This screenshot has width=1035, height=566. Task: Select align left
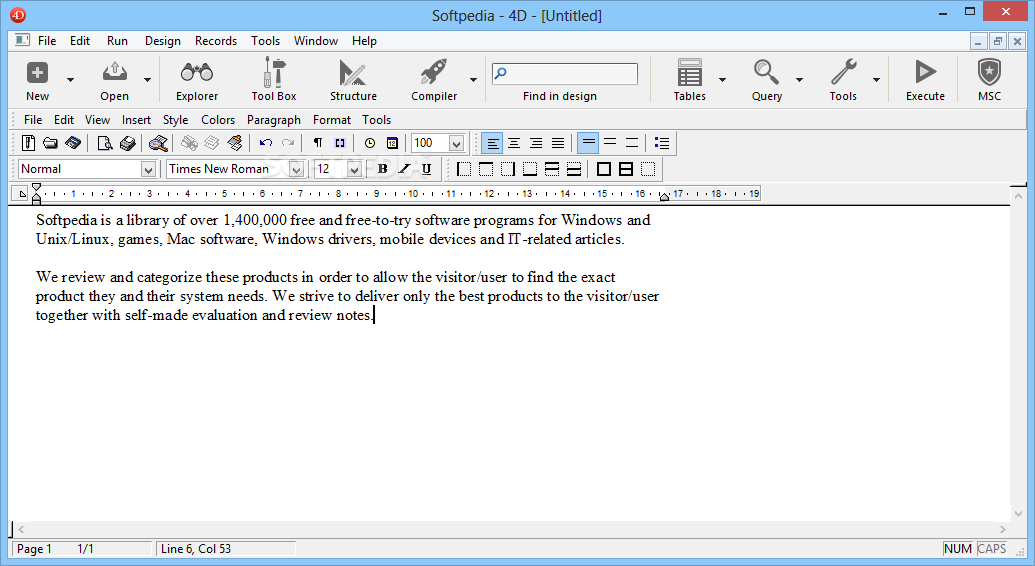[x=492, y=143]
